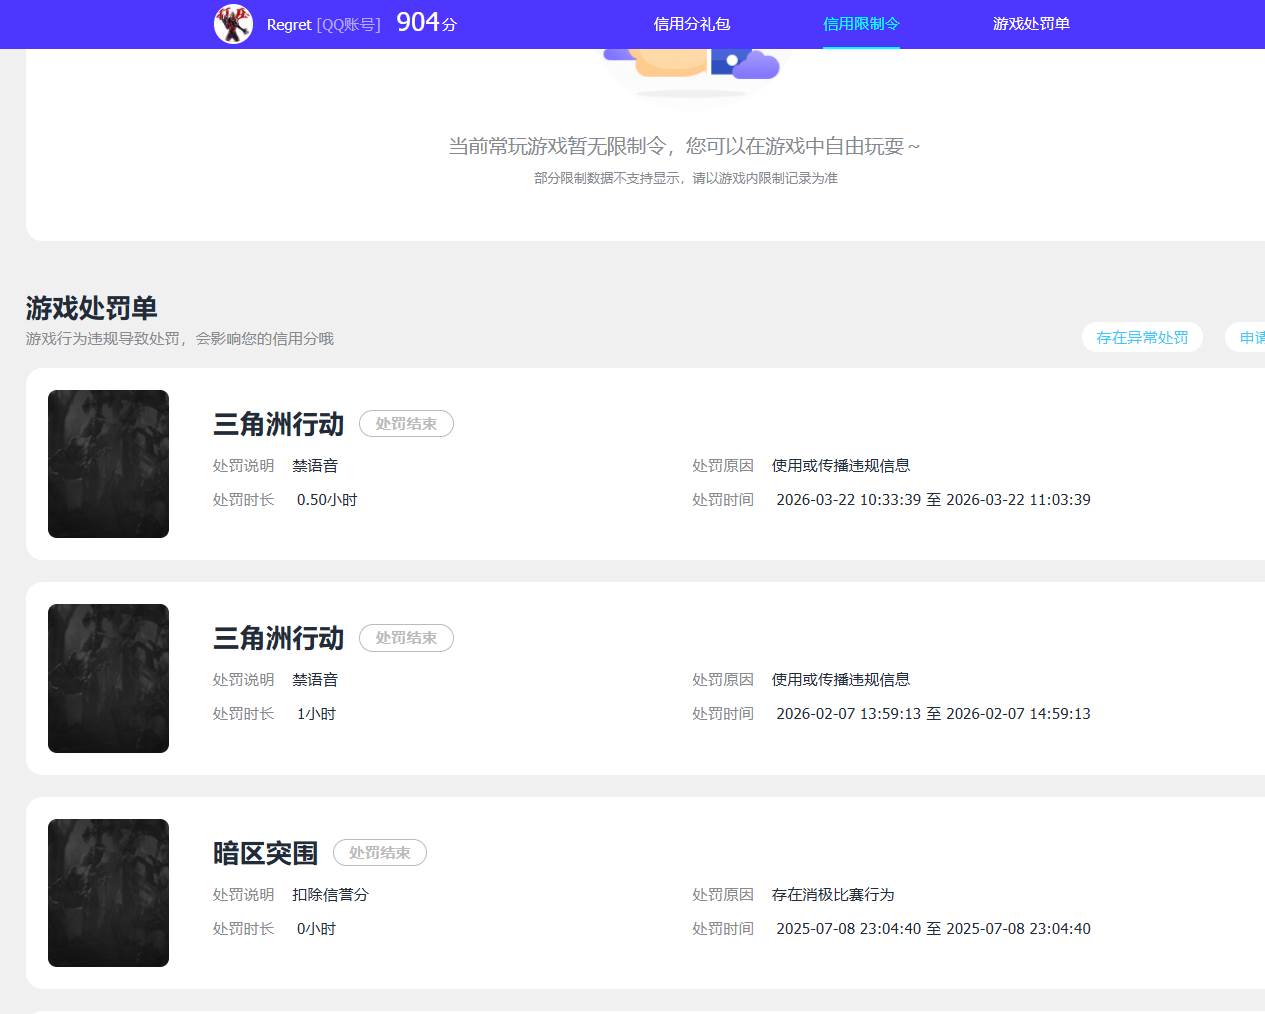Click the 暗区突围 penalty thumbnail
The width and height of the screenshot is (1265, 1014).
point(108,893)
